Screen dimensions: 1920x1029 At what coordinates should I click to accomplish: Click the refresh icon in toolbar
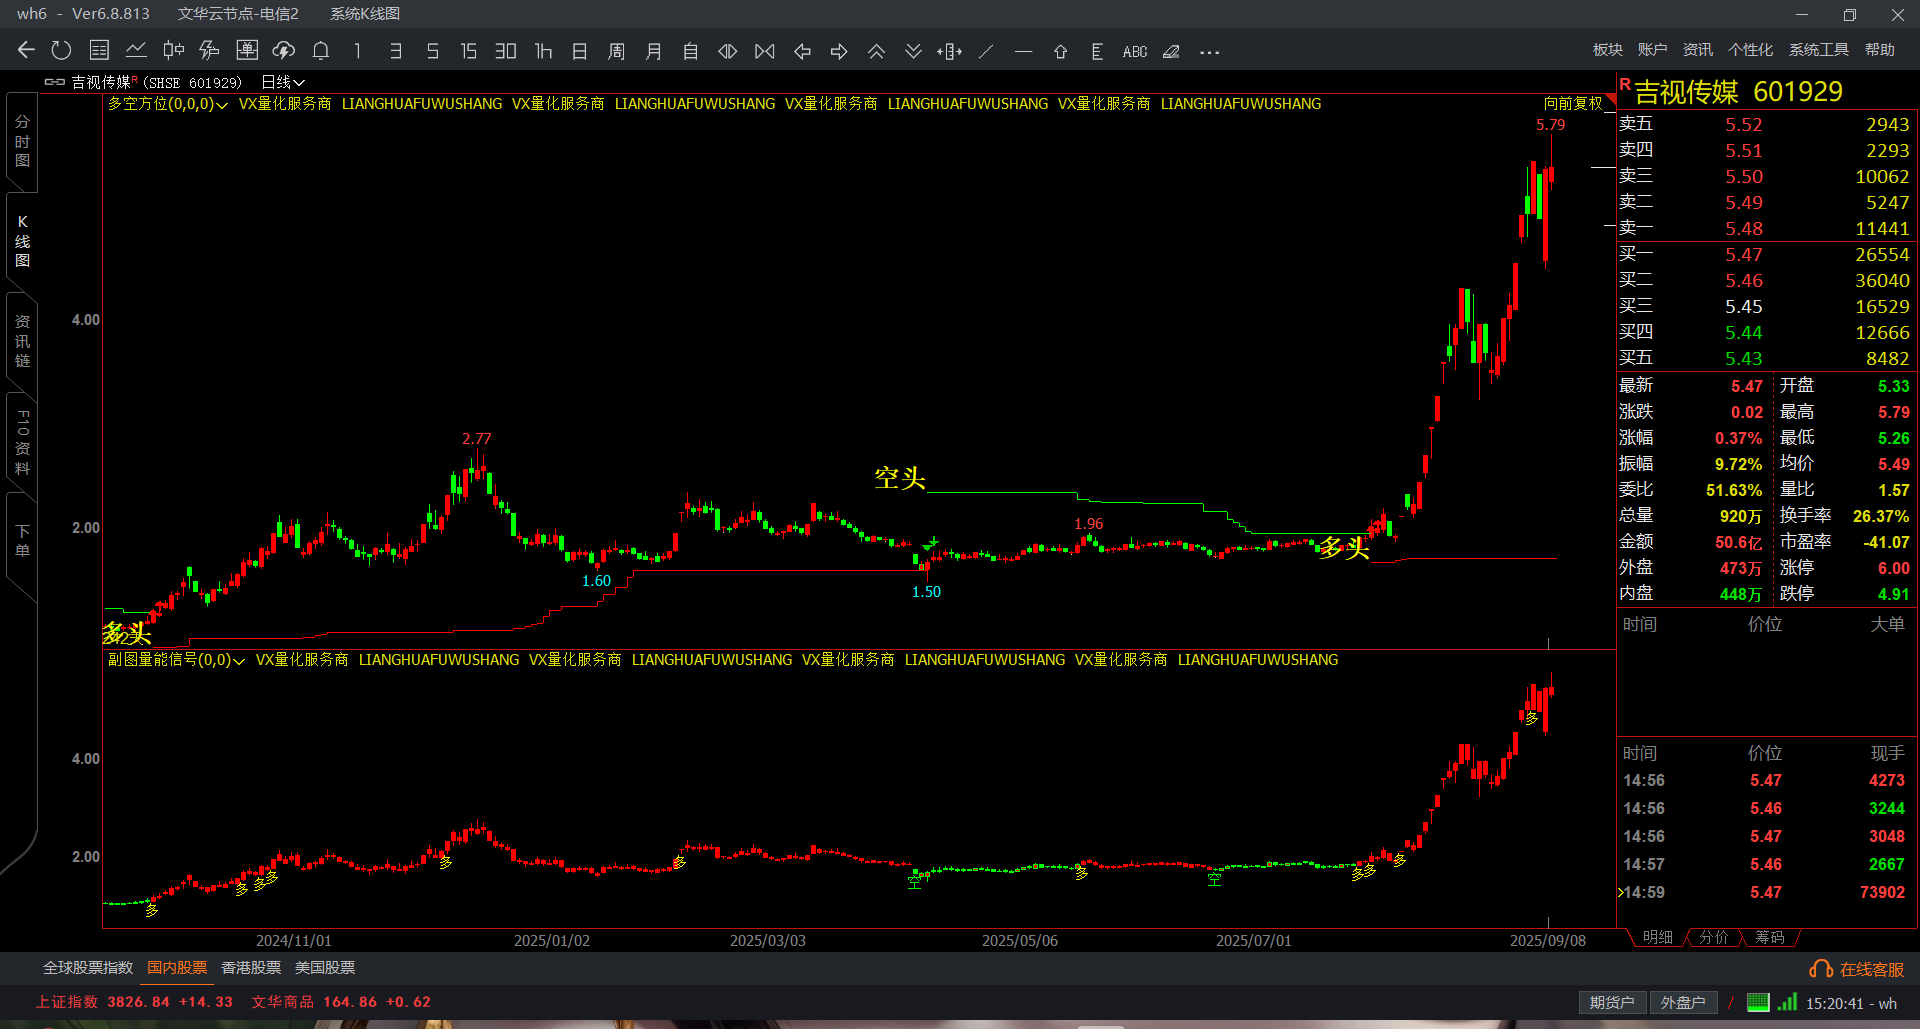pos(61,51)
